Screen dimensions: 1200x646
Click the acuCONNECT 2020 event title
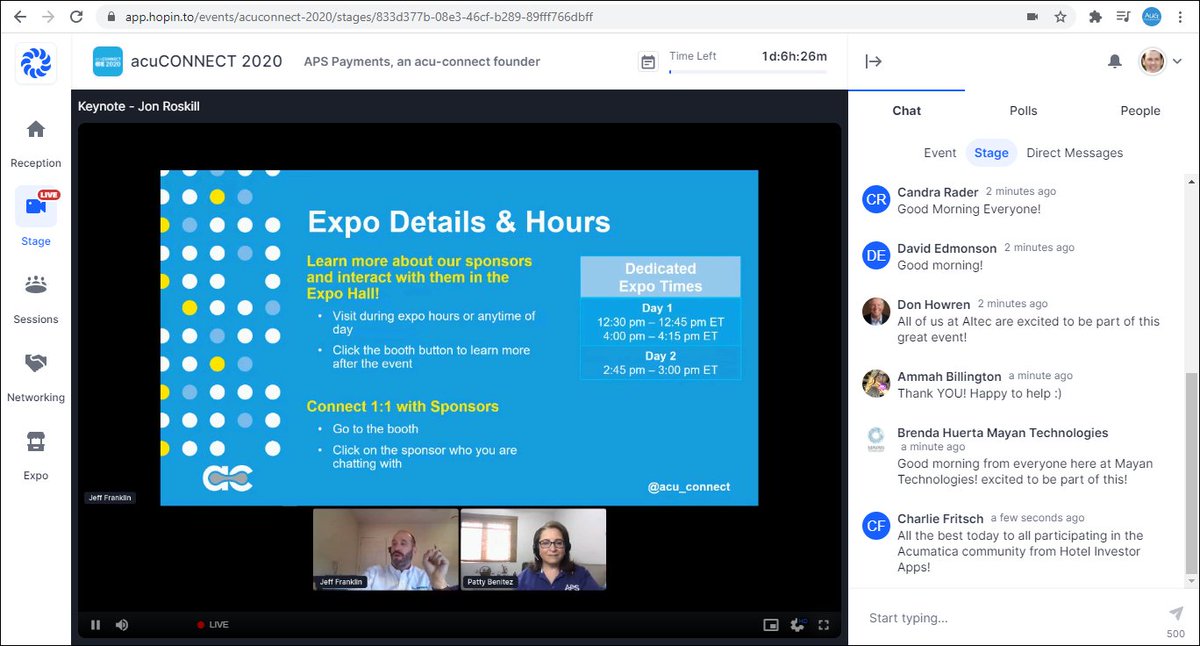click(208, 62)
